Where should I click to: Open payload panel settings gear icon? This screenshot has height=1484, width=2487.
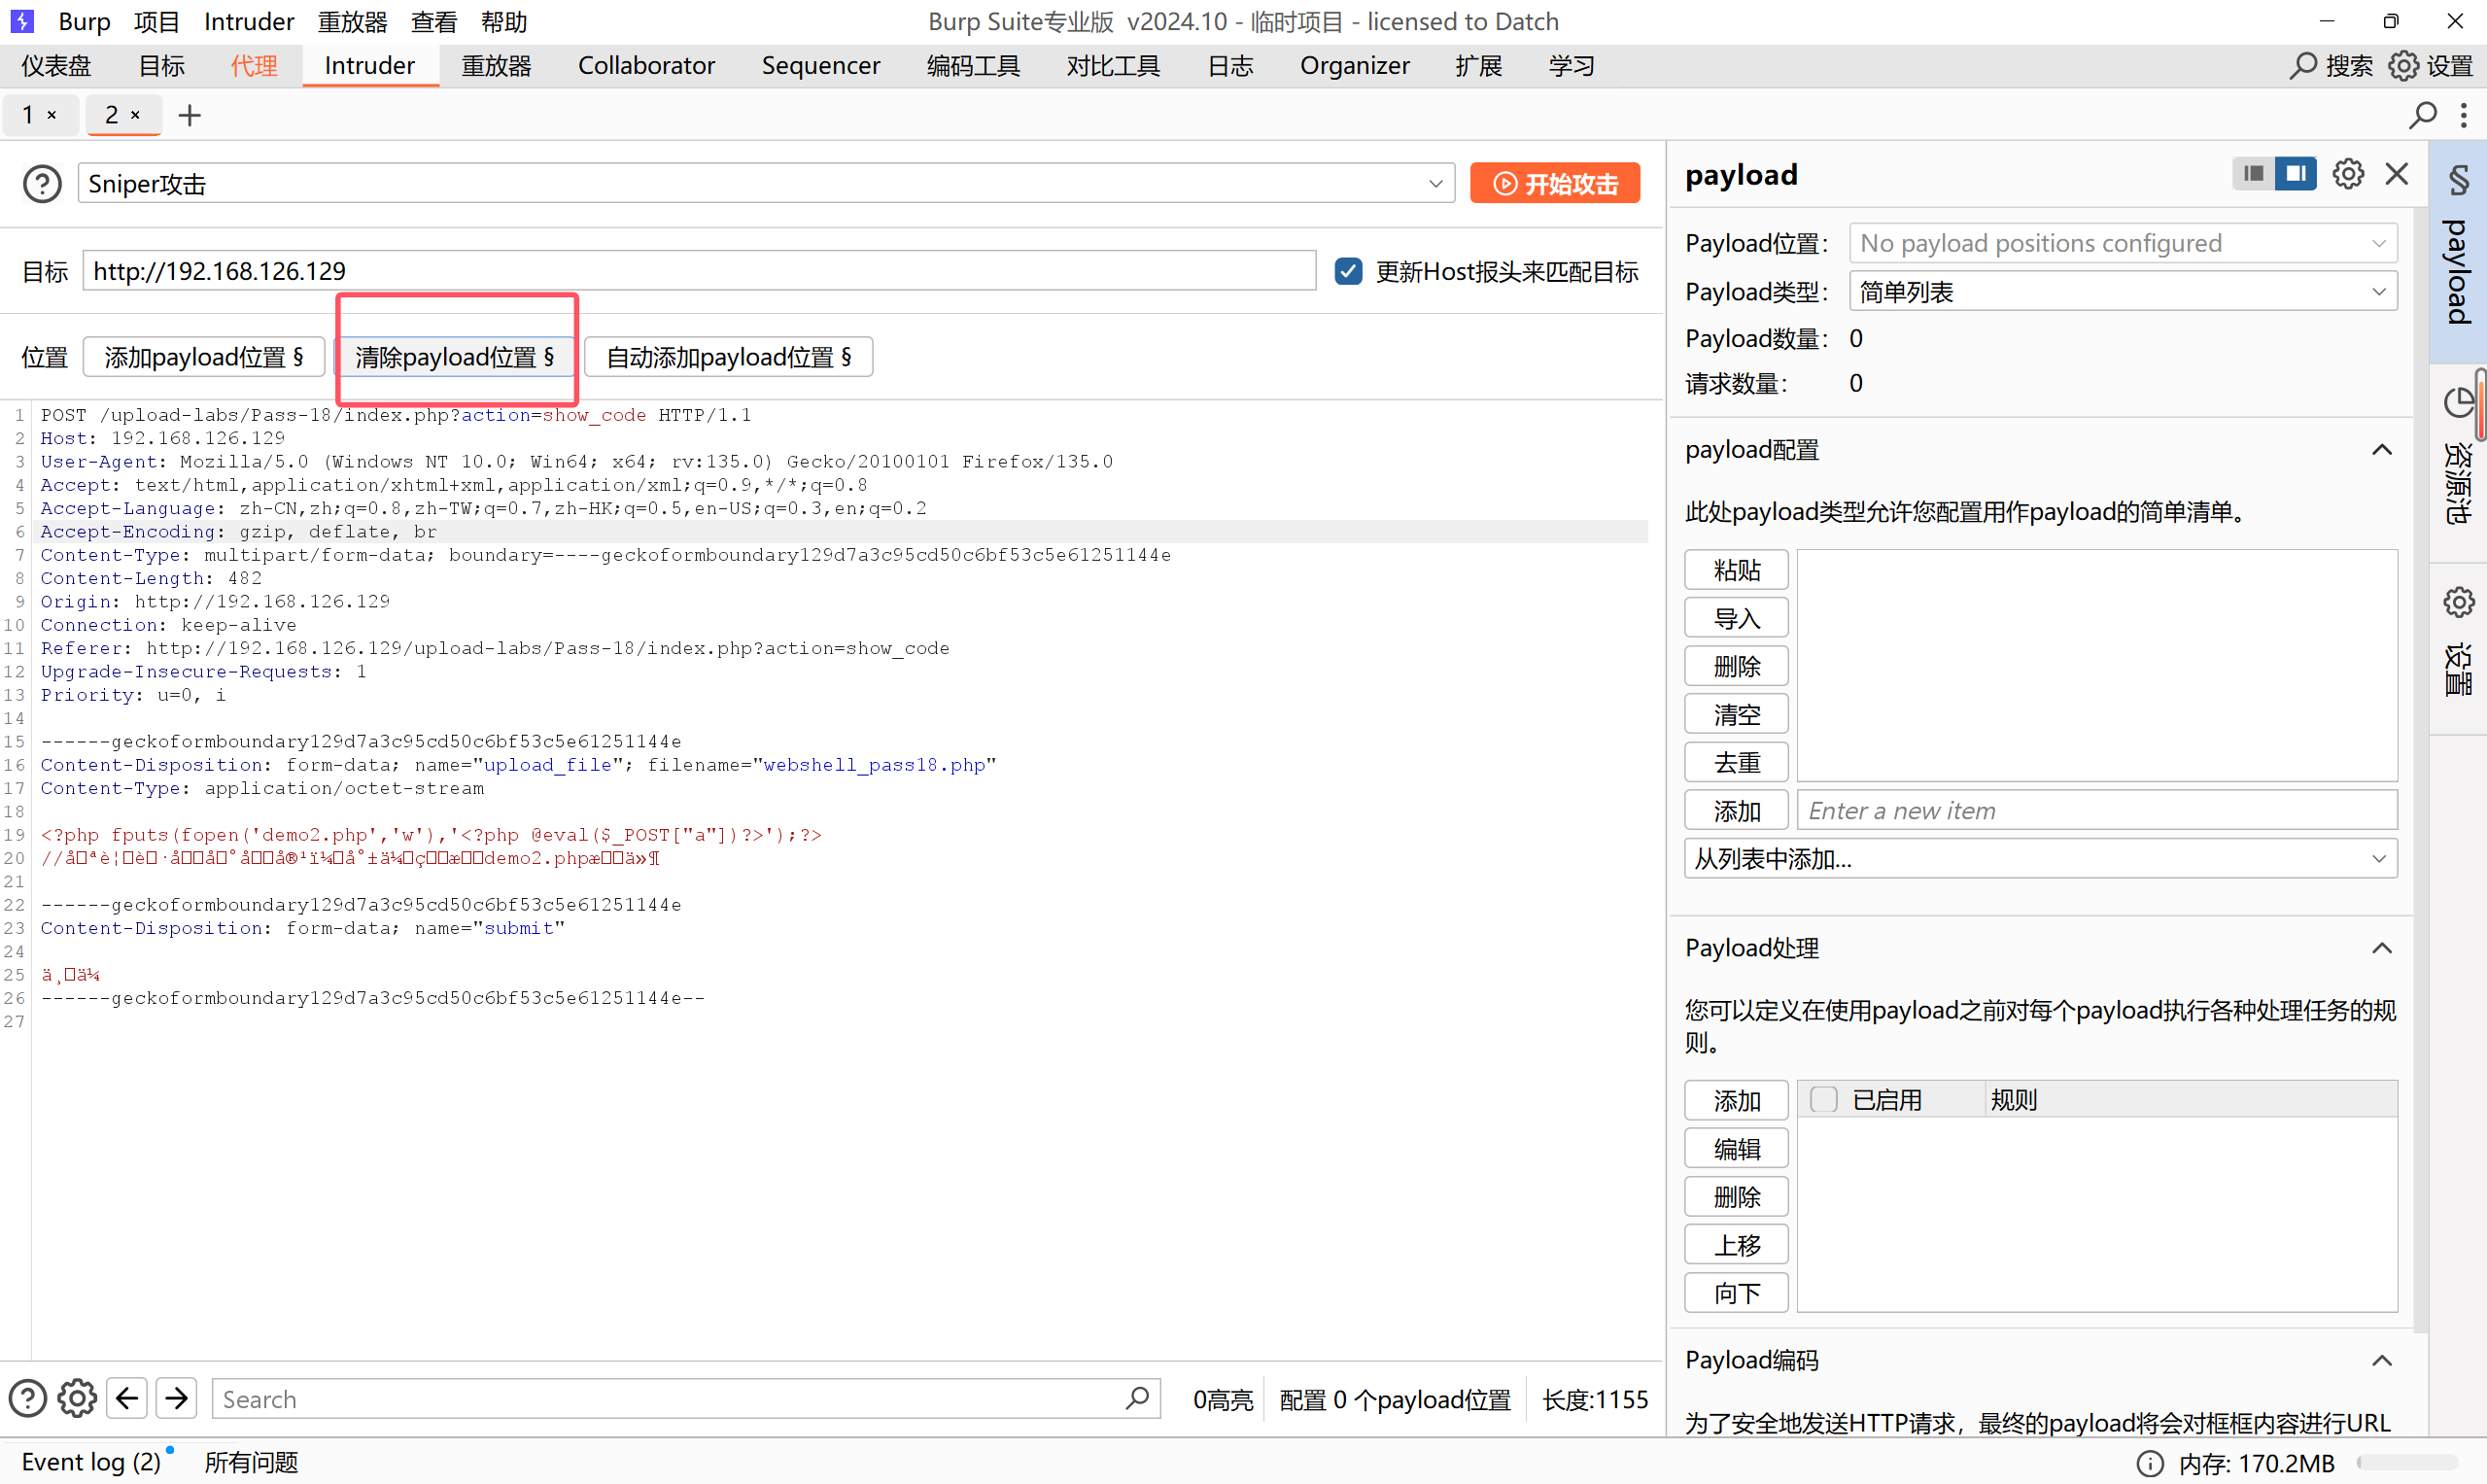tap(2347, 174)
